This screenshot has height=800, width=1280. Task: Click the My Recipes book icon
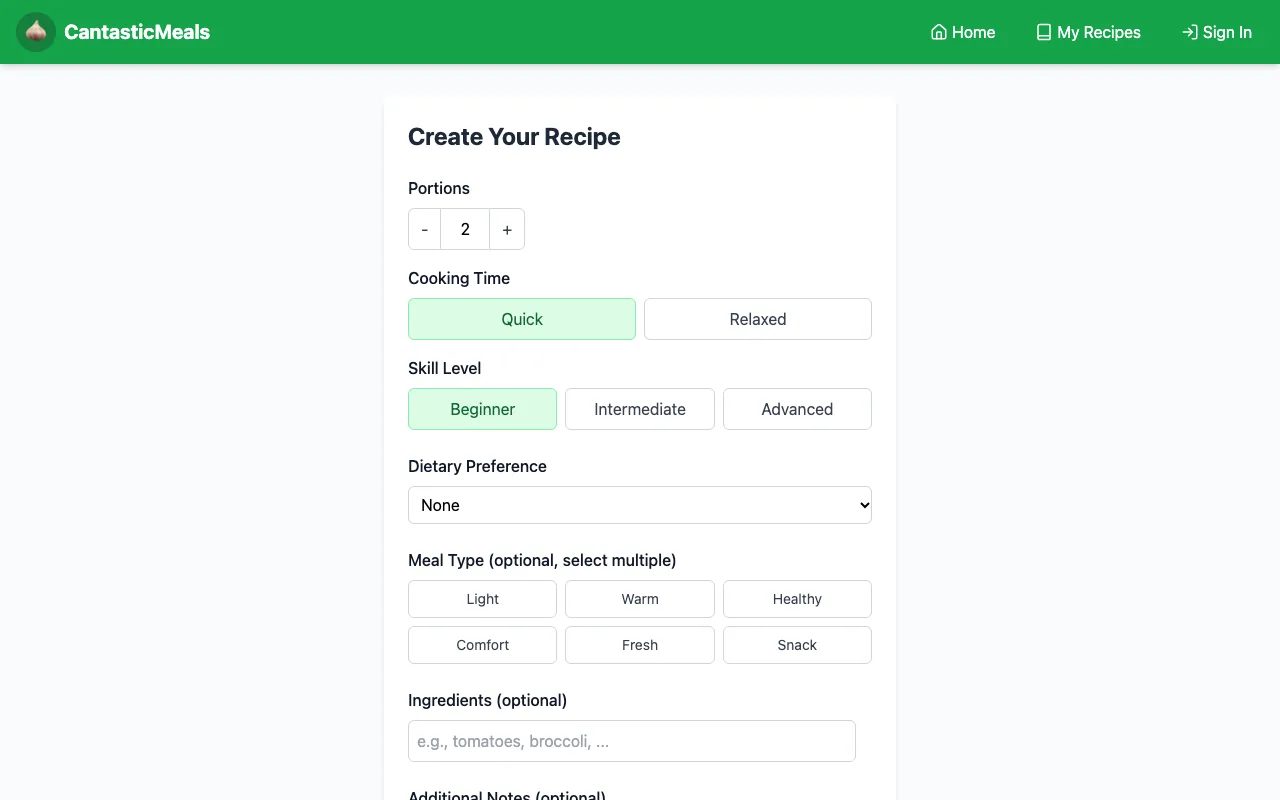tap(1044, 32)
